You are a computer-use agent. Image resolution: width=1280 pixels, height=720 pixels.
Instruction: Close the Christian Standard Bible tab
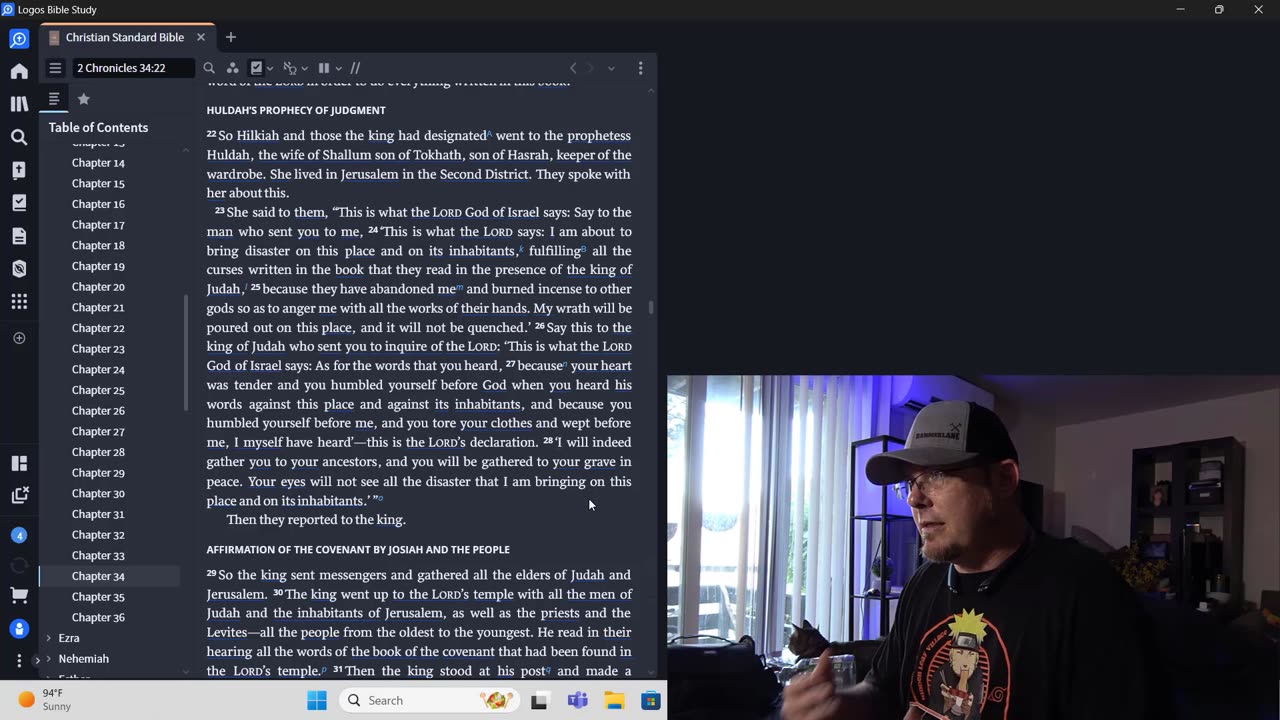201,37
